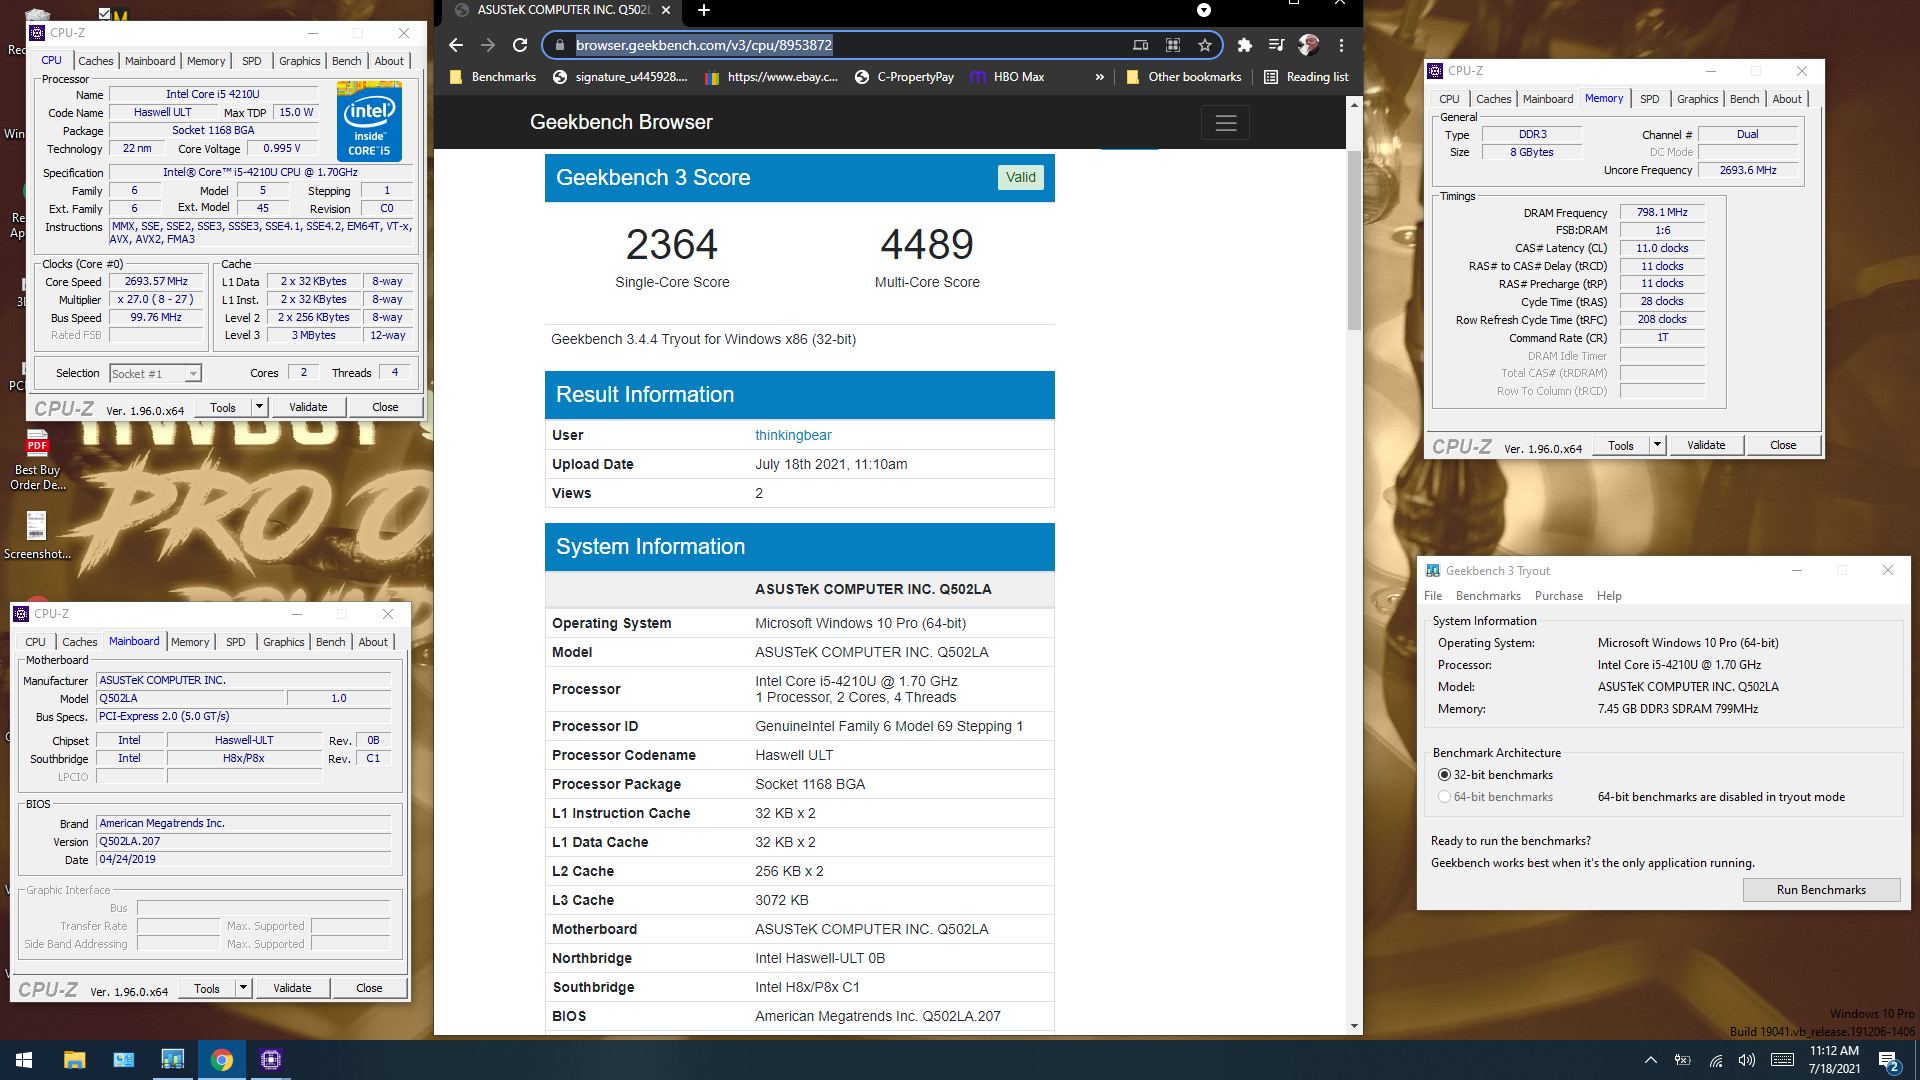This screenshot has width=1920, height=1080.
Task: Expand Geekbench Browser hamburger menu
Action: 1226,123
